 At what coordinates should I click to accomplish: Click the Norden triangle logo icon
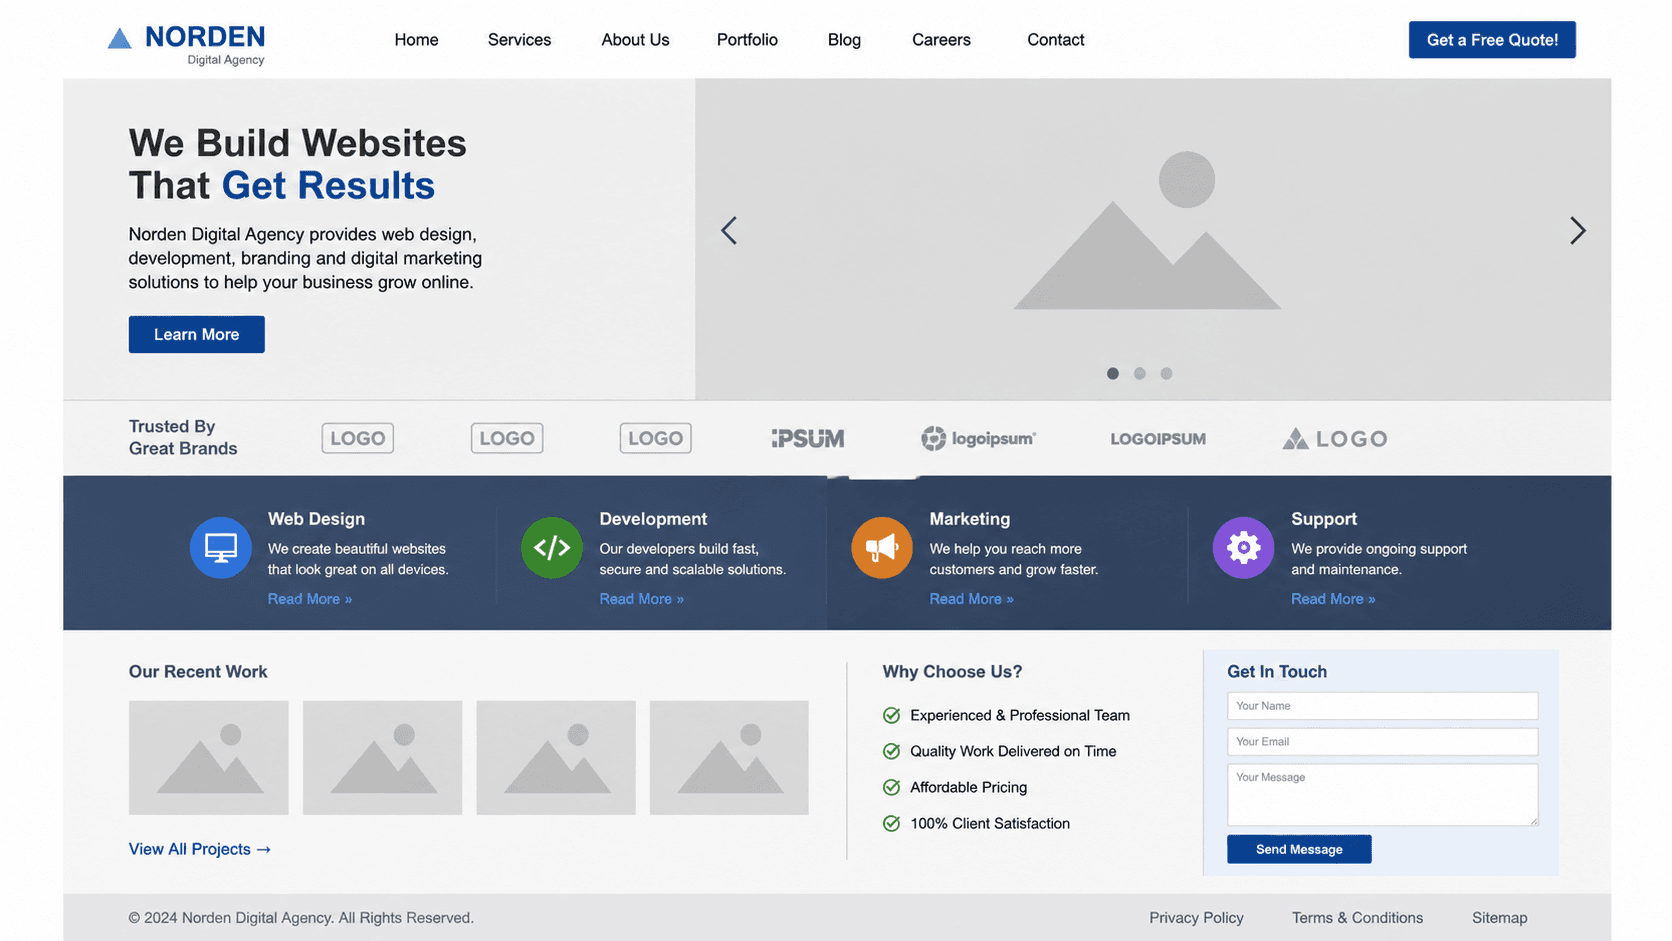point(119,39)
